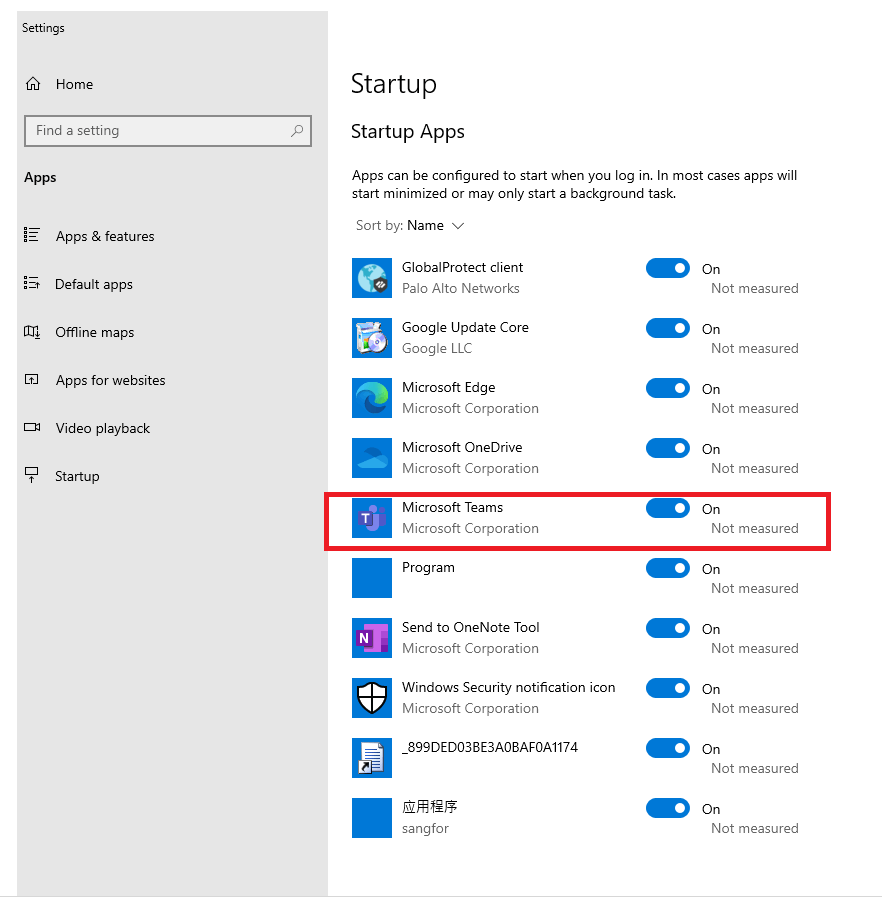Click the Microsoft Teams app name
This screenshot has width=882, height=897.
[x=452, y=507]
